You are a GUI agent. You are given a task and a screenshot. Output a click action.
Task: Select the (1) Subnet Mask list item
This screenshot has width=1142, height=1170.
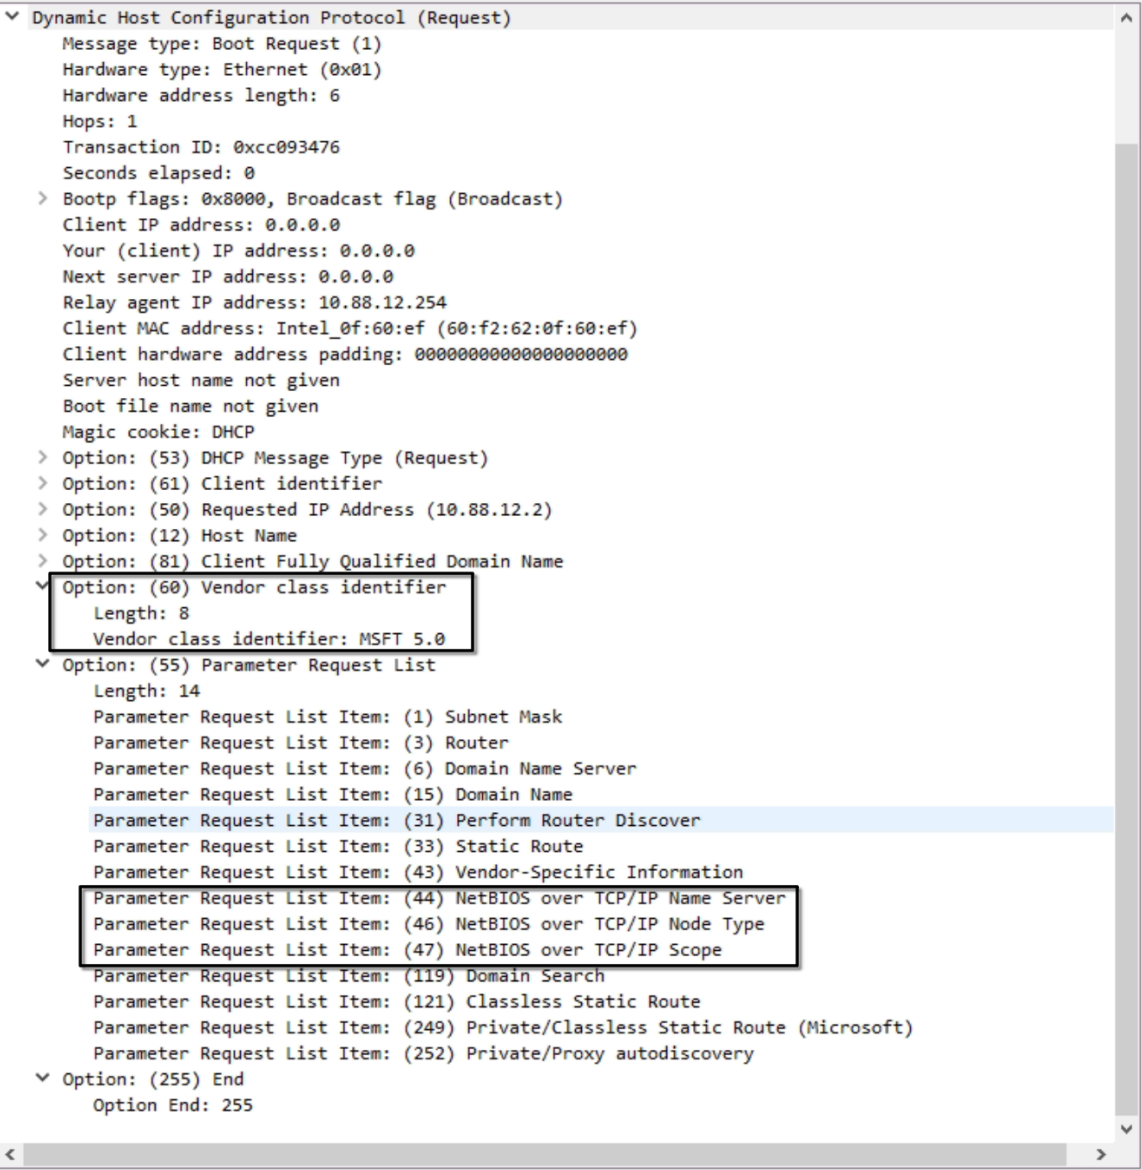328,717
